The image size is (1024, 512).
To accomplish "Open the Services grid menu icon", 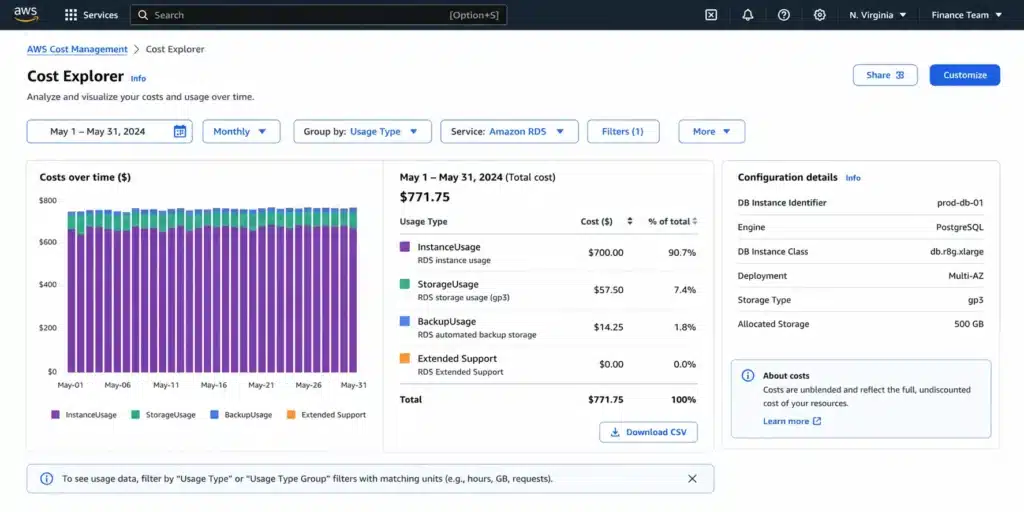I will tap(71, 15).
